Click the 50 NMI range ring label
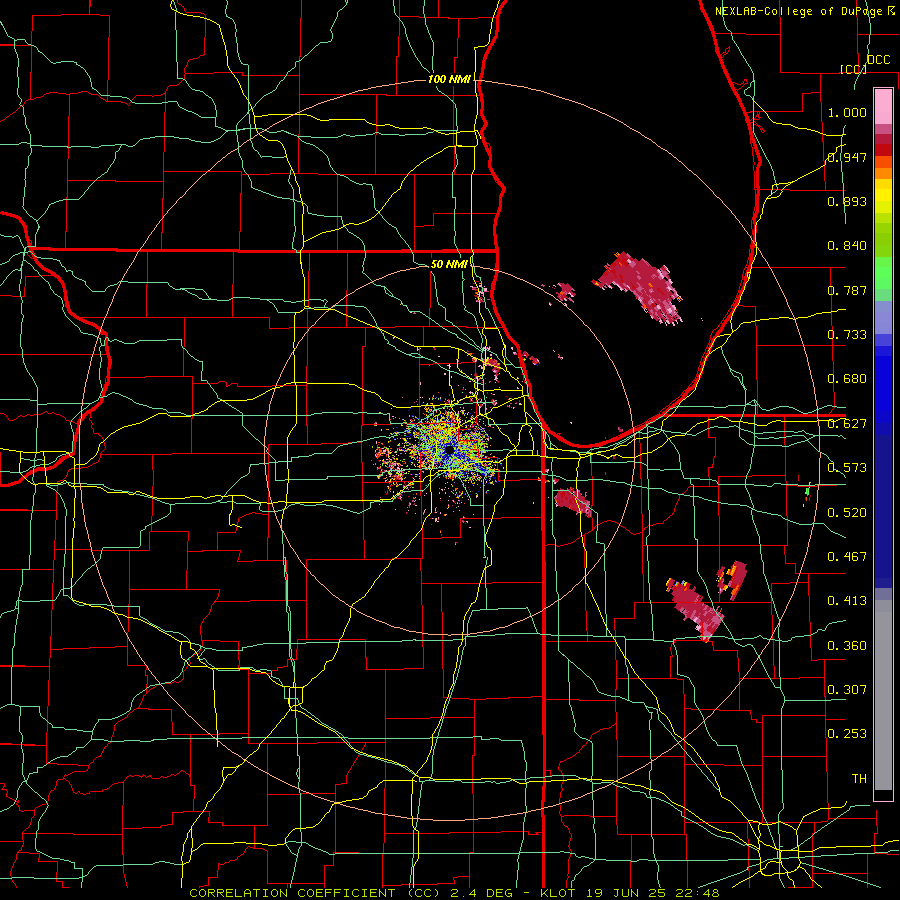 pos(449,264)
